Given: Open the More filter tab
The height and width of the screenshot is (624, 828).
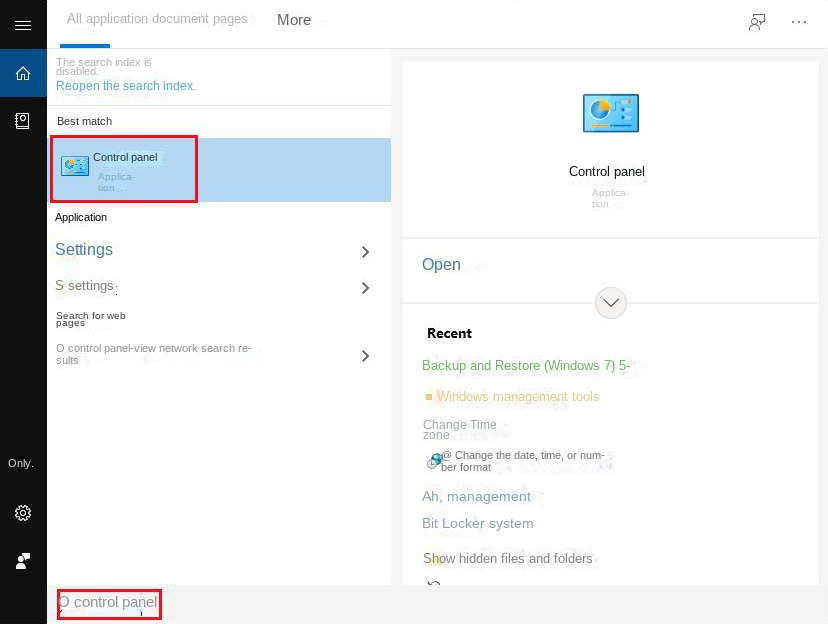Looking at the screenshot, I should (x=294, y=20).
